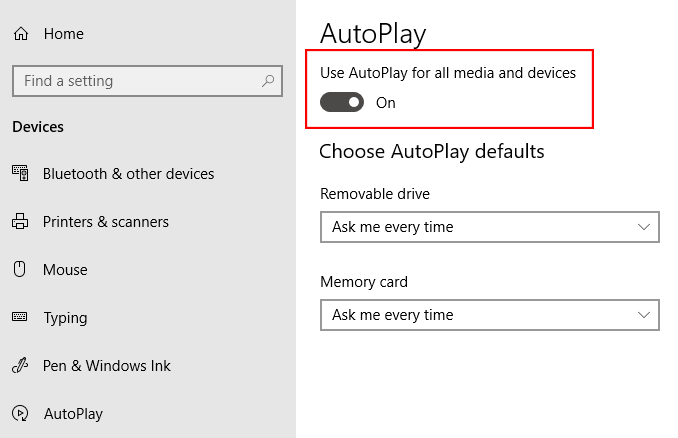Select AutoPlay in the sidebar
Screen dimensions: 678x438
point(73,414)
